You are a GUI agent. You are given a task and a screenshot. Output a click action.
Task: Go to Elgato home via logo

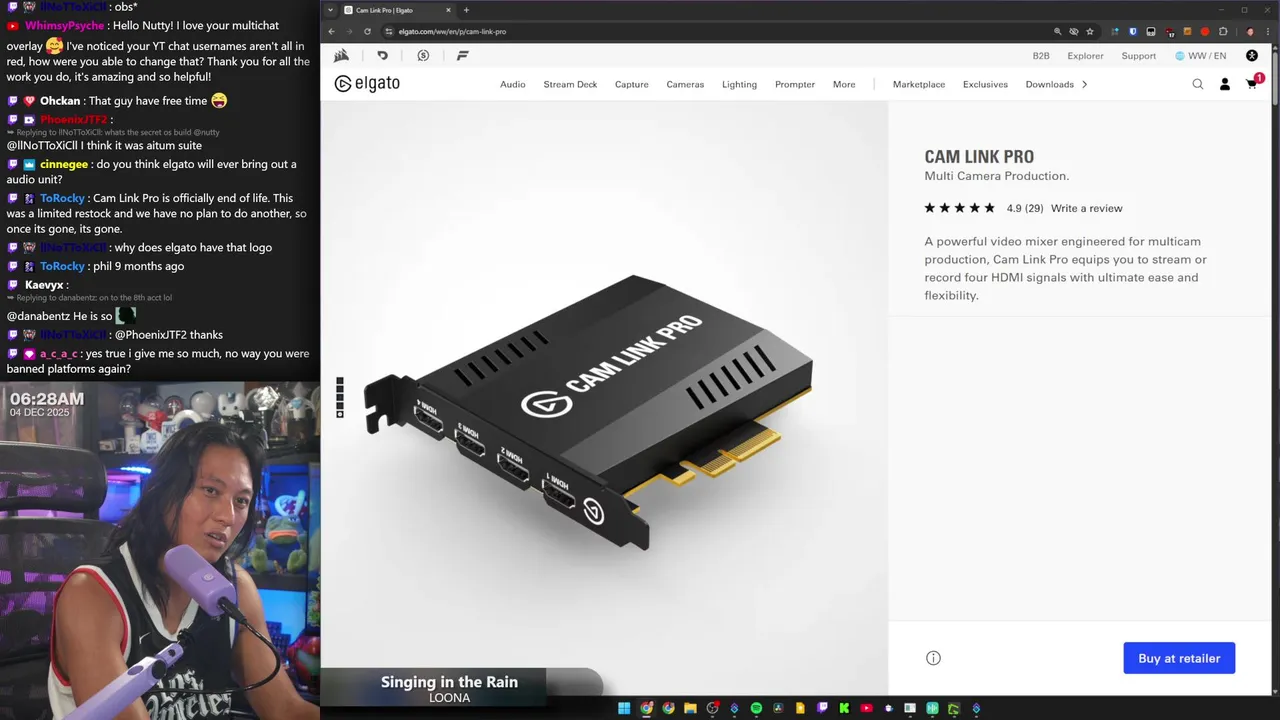coord(367,84)
